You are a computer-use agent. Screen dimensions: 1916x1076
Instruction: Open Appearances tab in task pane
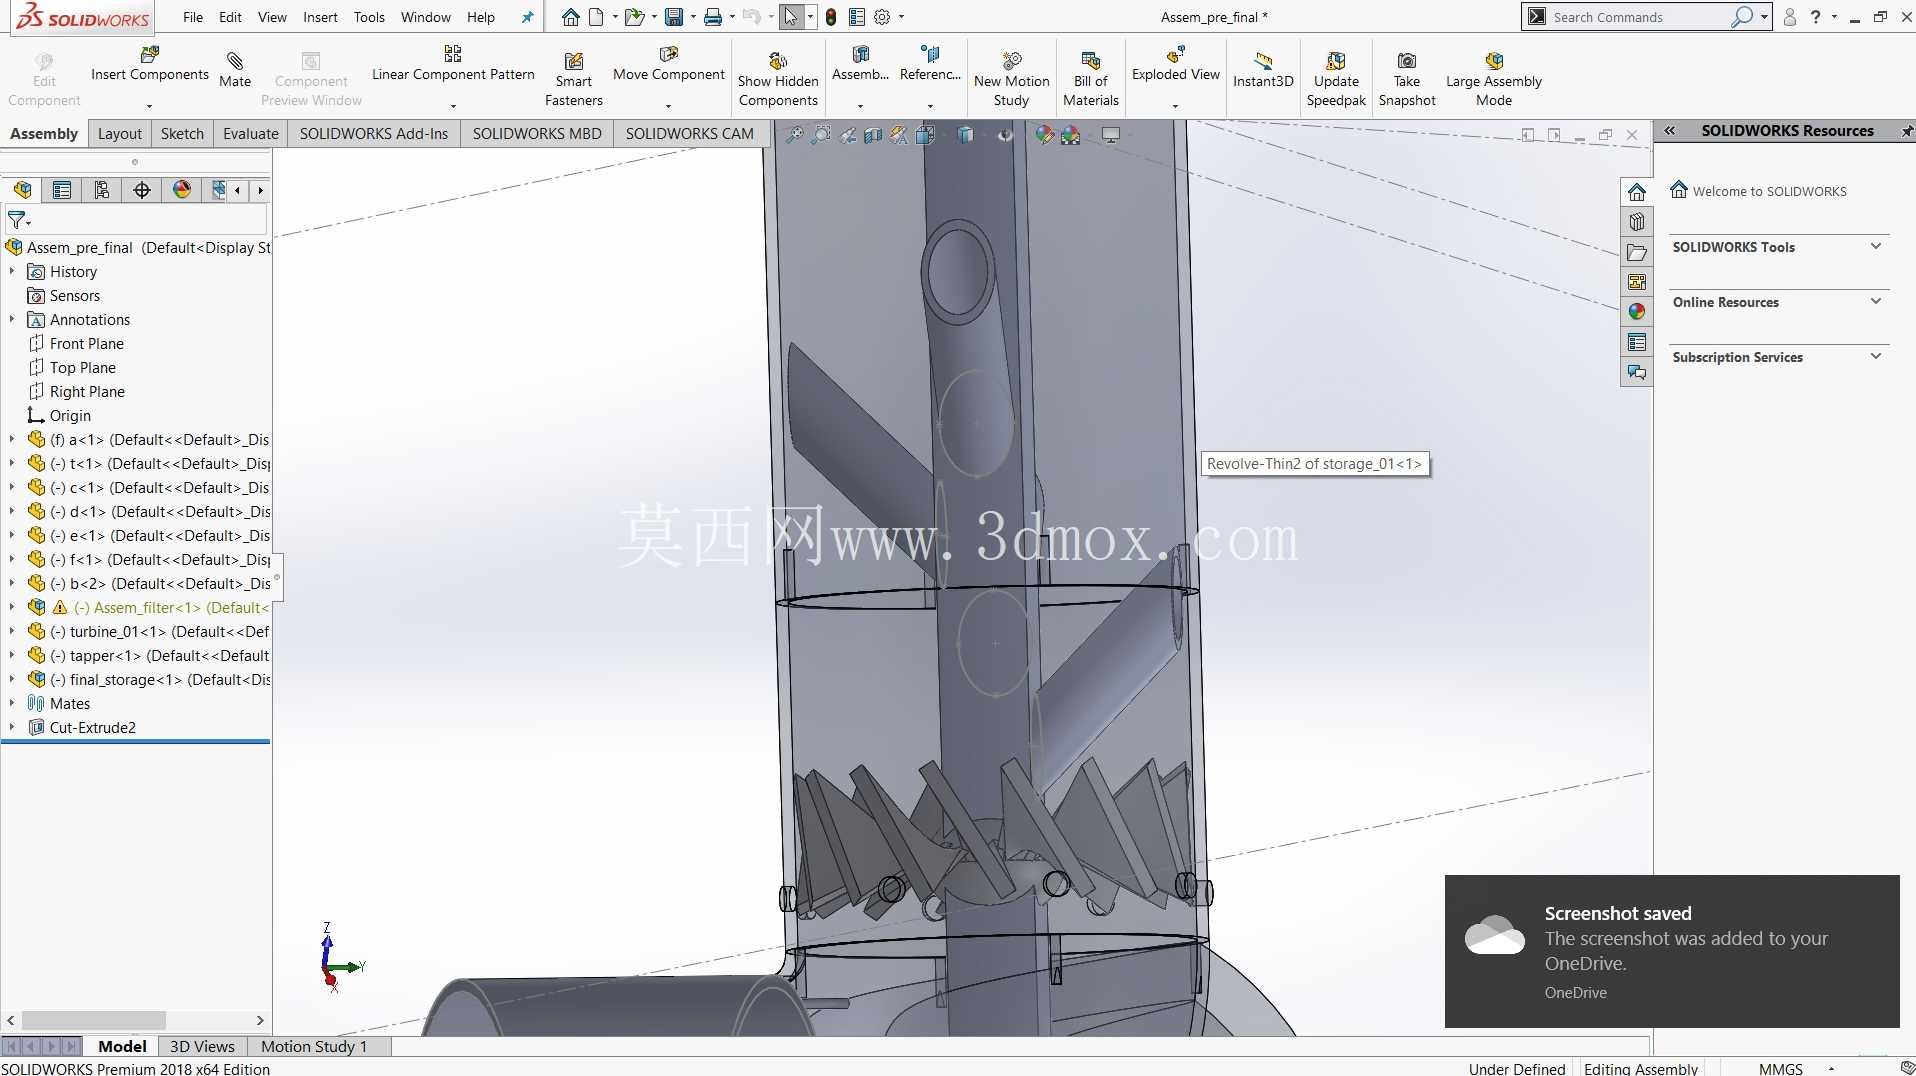coord(1637,312)
